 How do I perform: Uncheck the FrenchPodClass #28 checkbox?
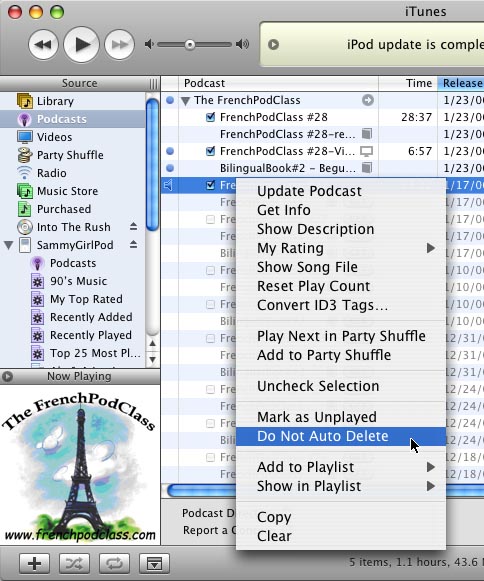[210, 117]
